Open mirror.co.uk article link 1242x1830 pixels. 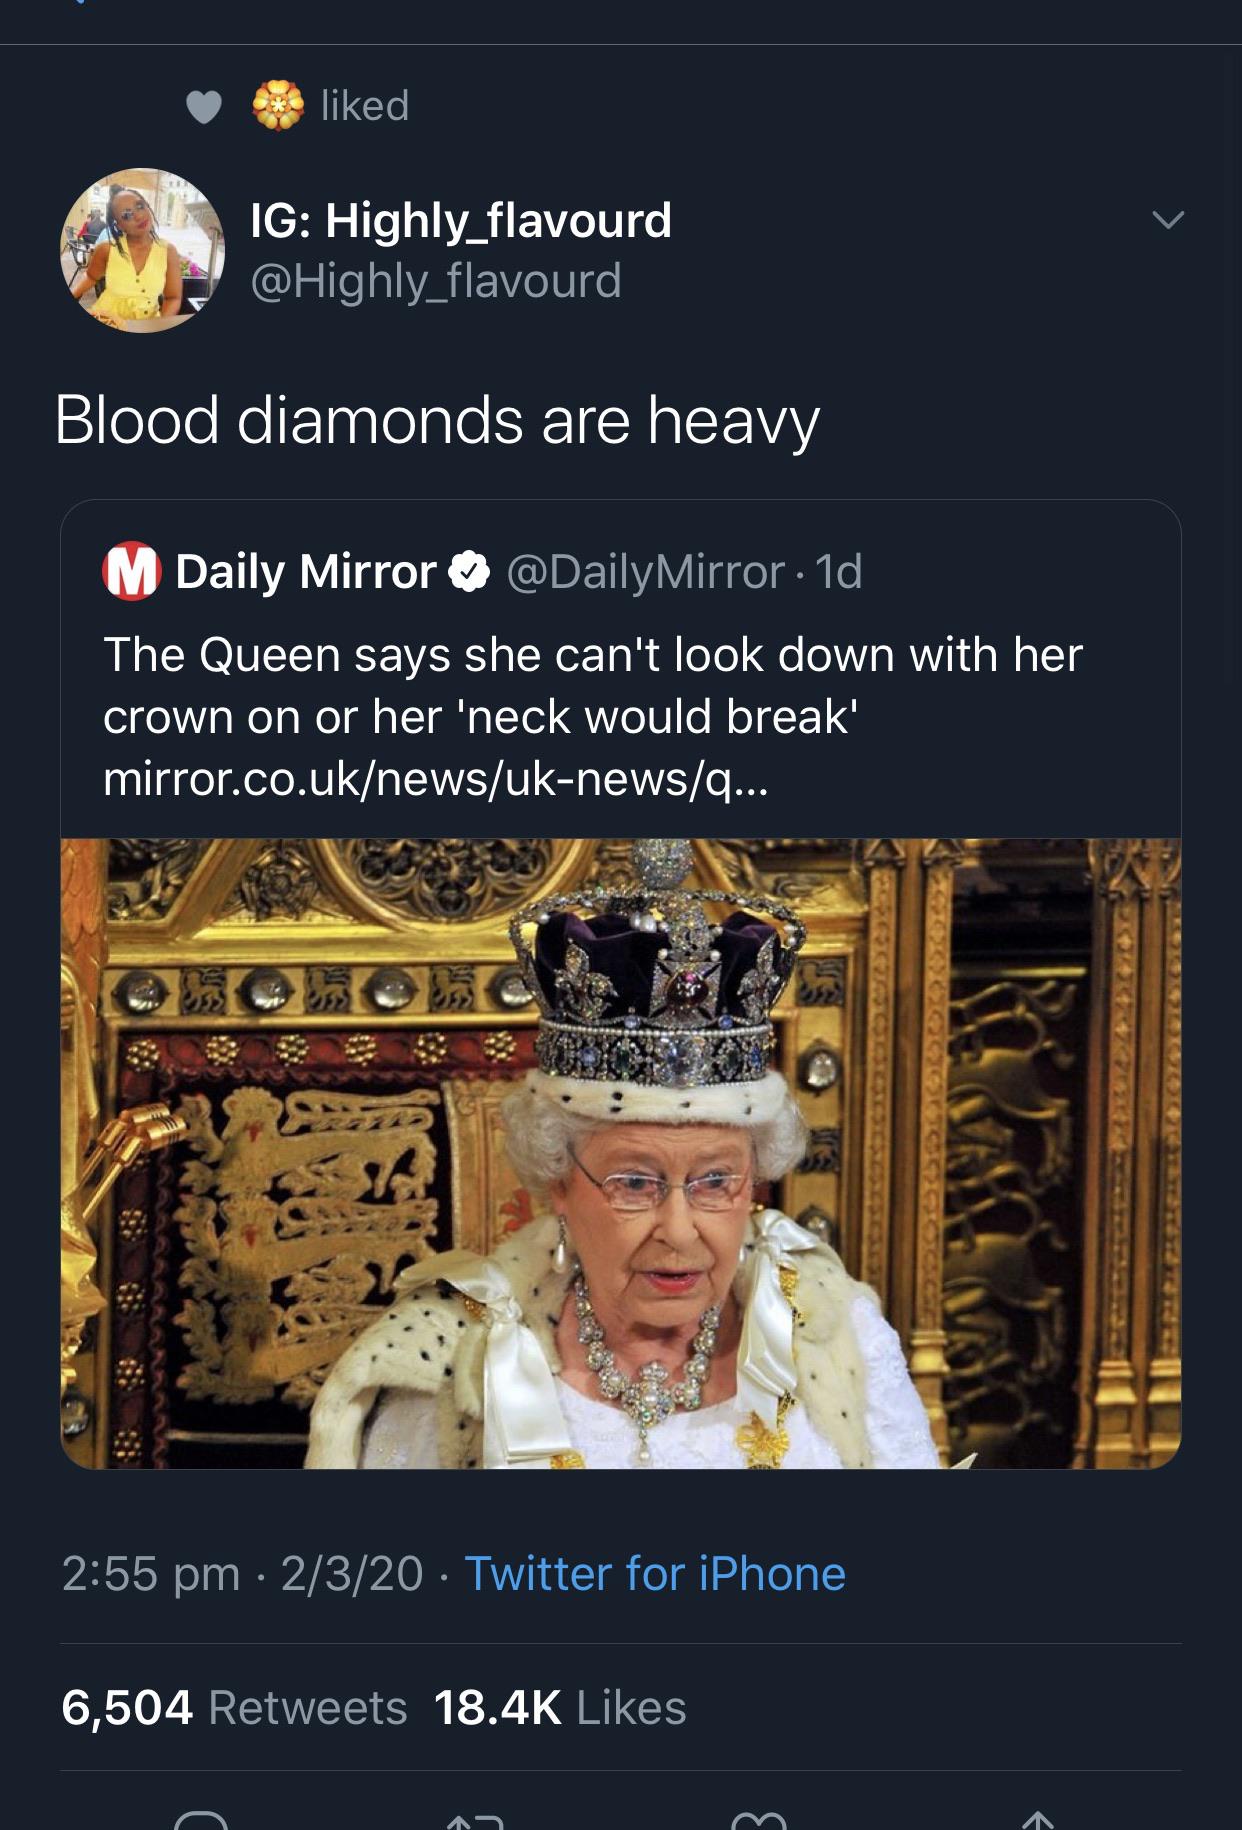point(436,779)
